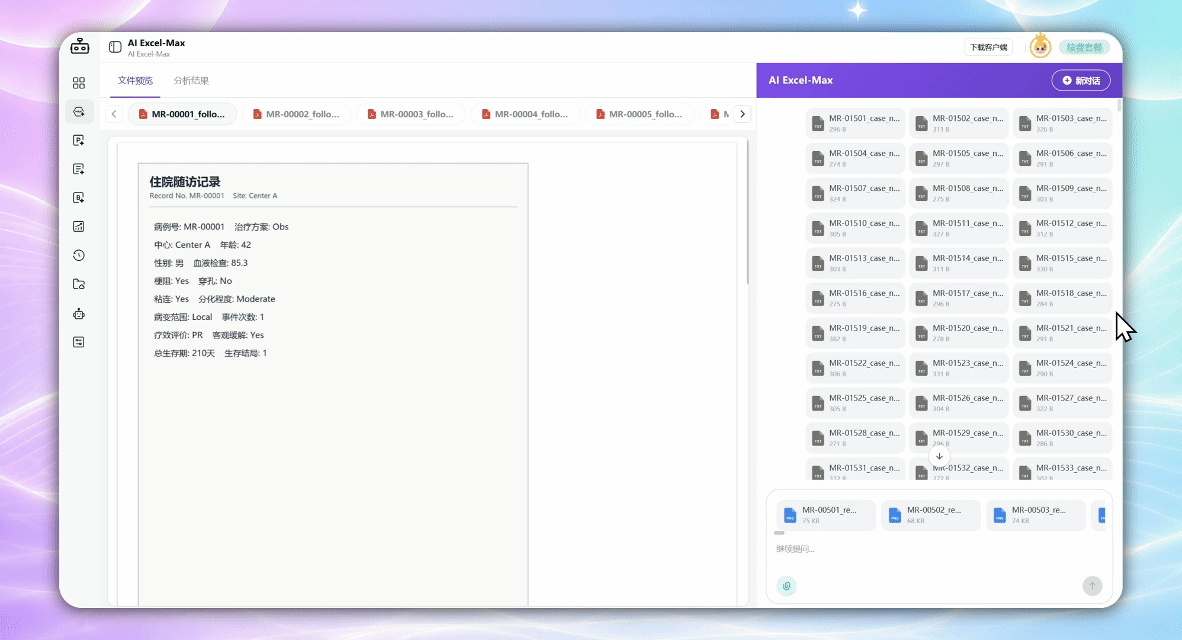This screenshot has width=1182, height=640.
Task: Click the document preview vertical scrollbar
Action: coord(747,211)
